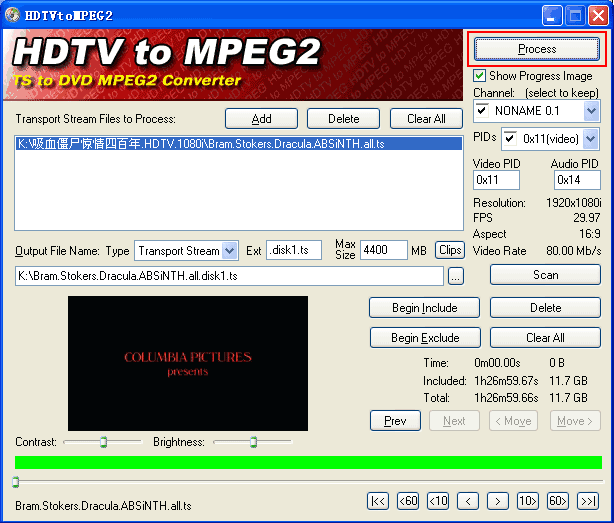Click the Max Size field showing 4400
Screen dimensions: 614x523
click(x=384, y=250)
